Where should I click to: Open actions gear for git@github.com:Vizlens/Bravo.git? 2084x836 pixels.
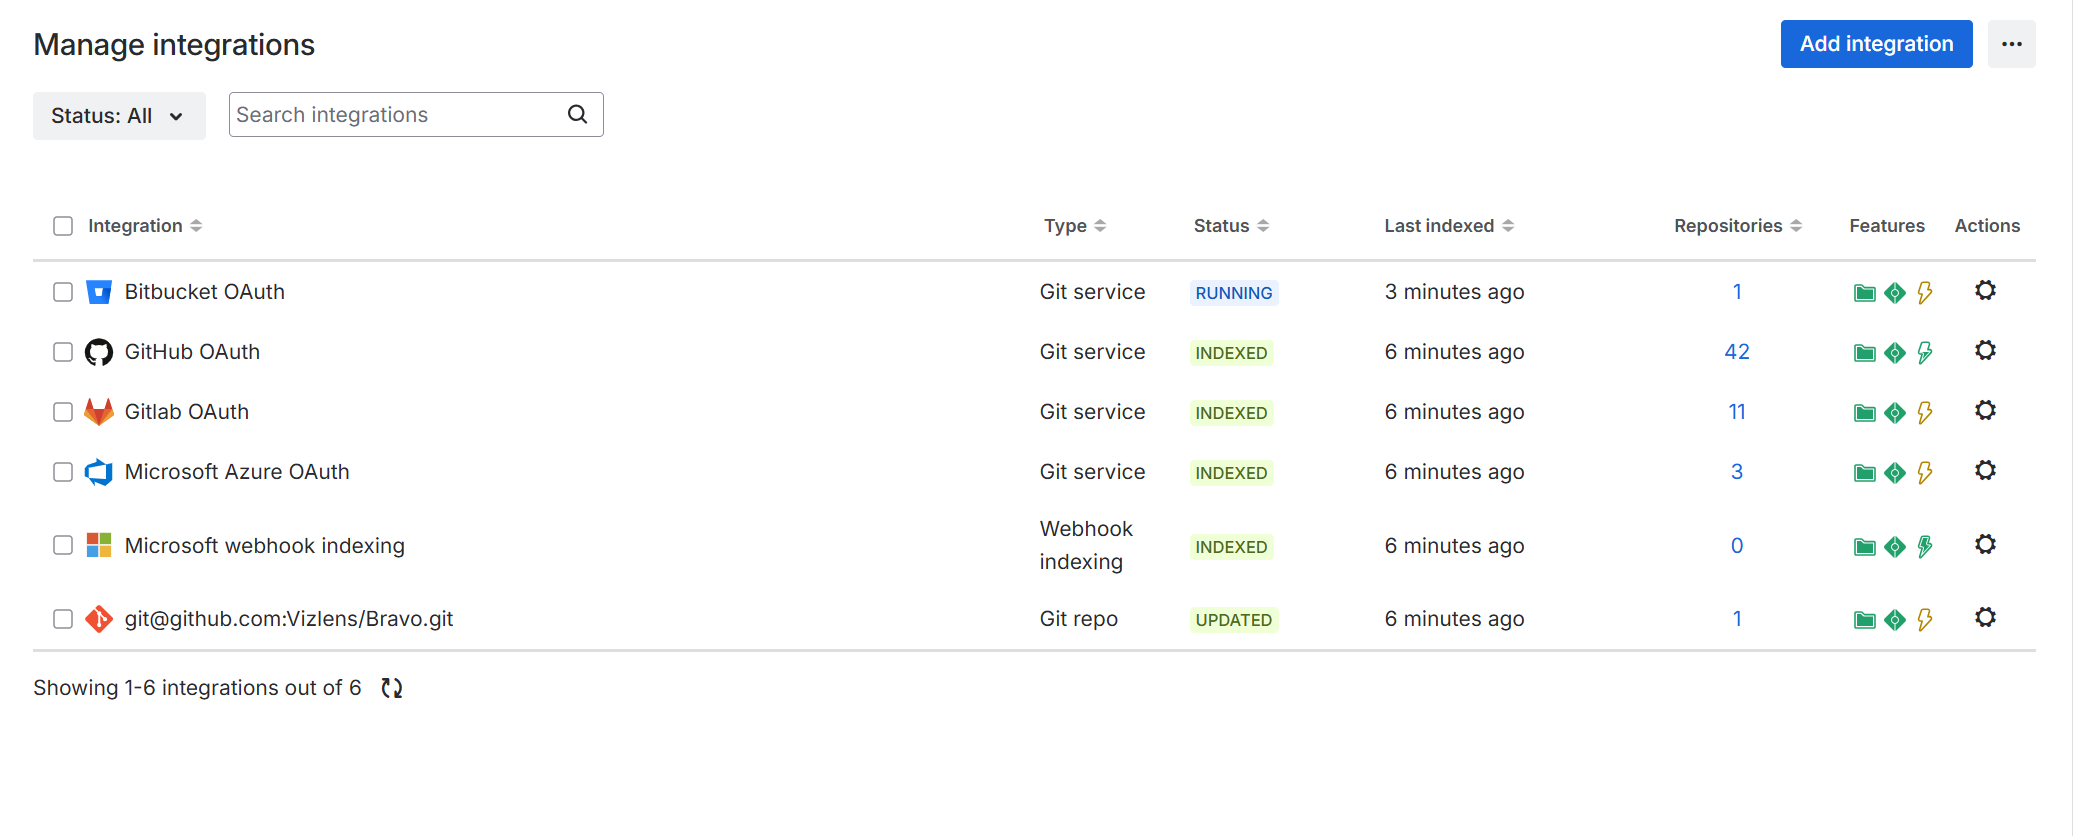pos(1985,618)
